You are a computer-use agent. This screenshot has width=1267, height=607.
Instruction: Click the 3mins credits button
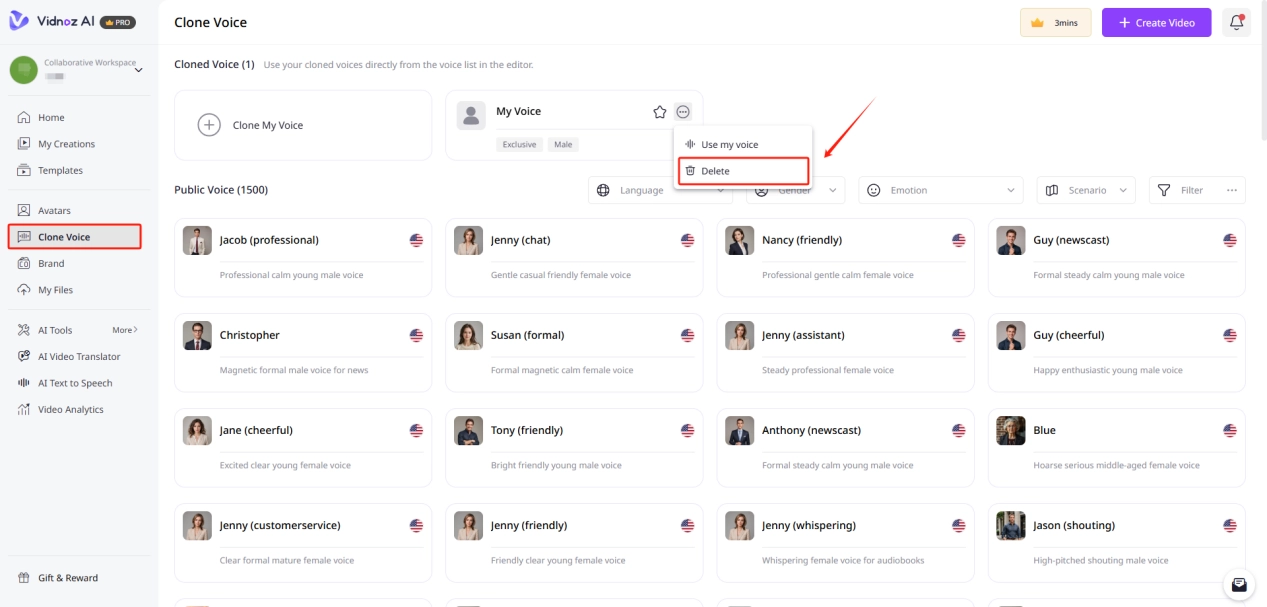(x=1055, y=23)
